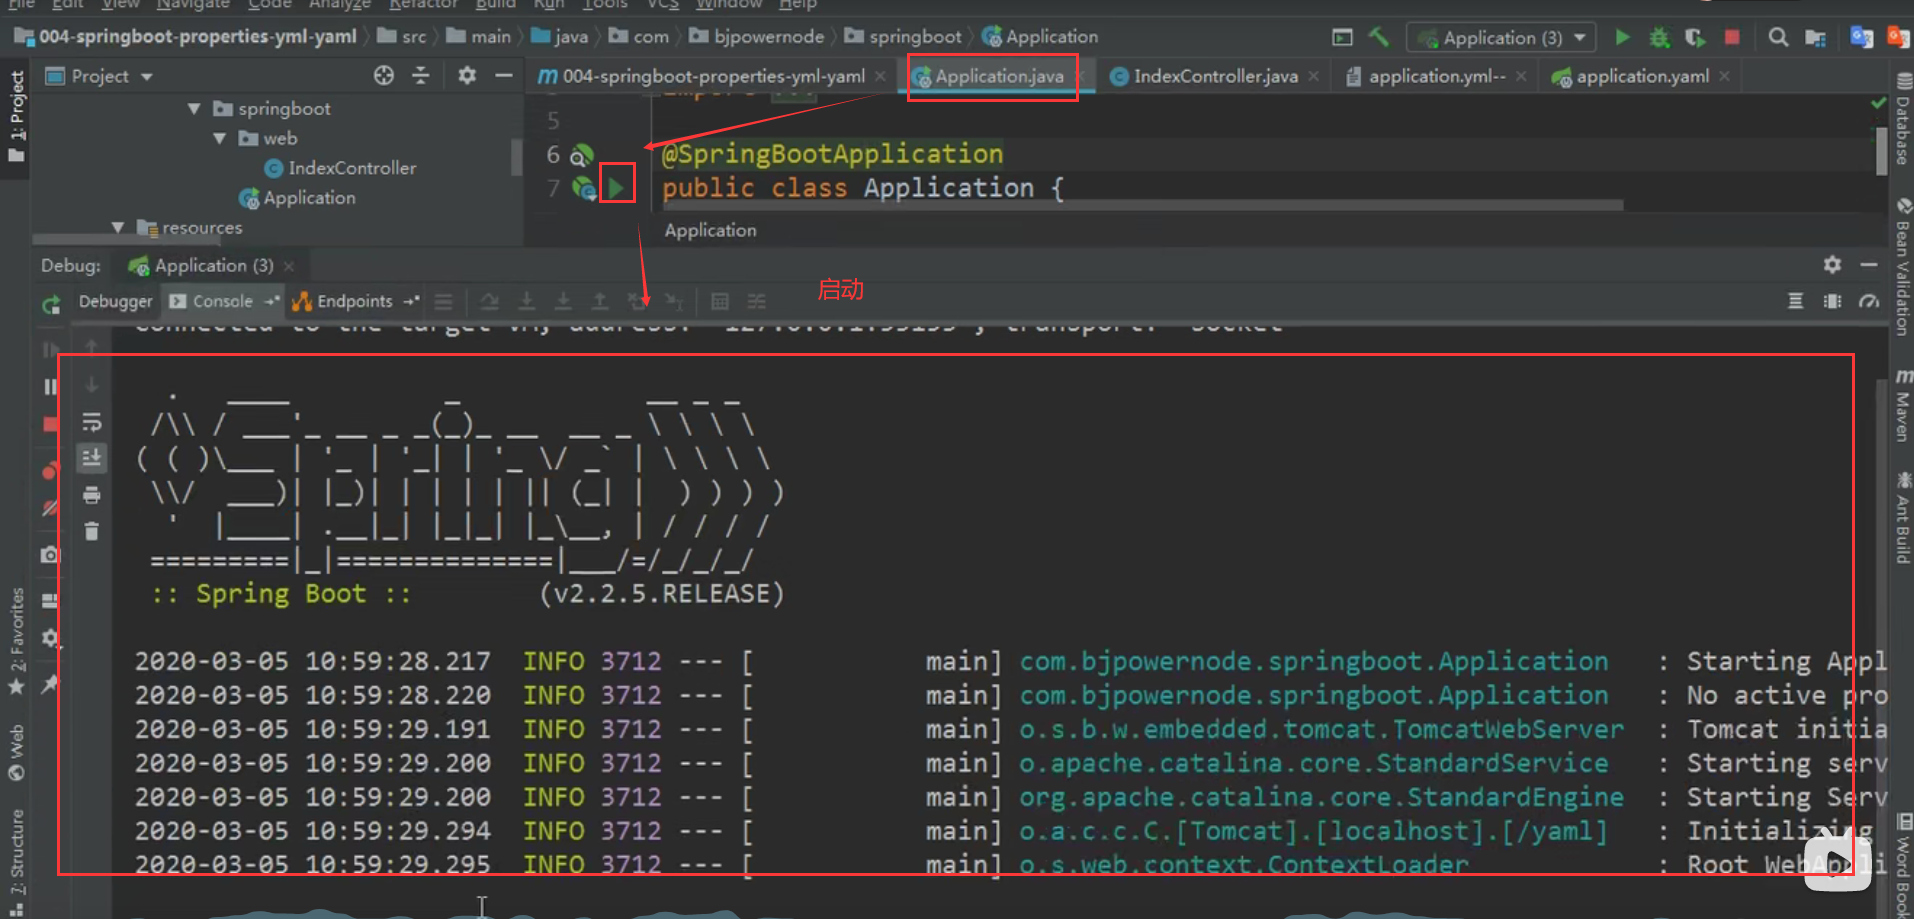Screen dimensions: 1914x919
Task: Toggle the Console tab pin arrow
Action: [272, 301]
